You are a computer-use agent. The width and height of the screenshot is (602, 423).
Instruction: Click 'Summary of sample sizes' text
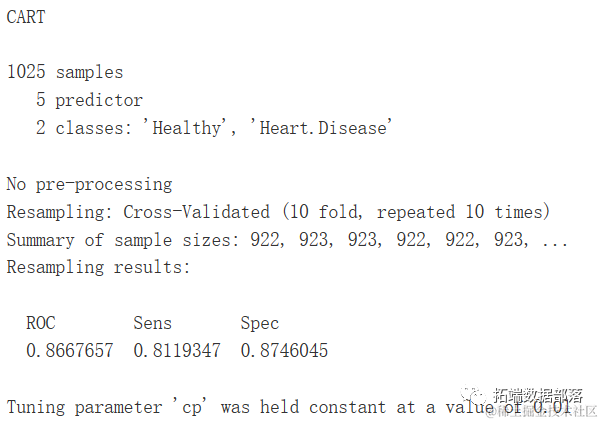(106, 240)
